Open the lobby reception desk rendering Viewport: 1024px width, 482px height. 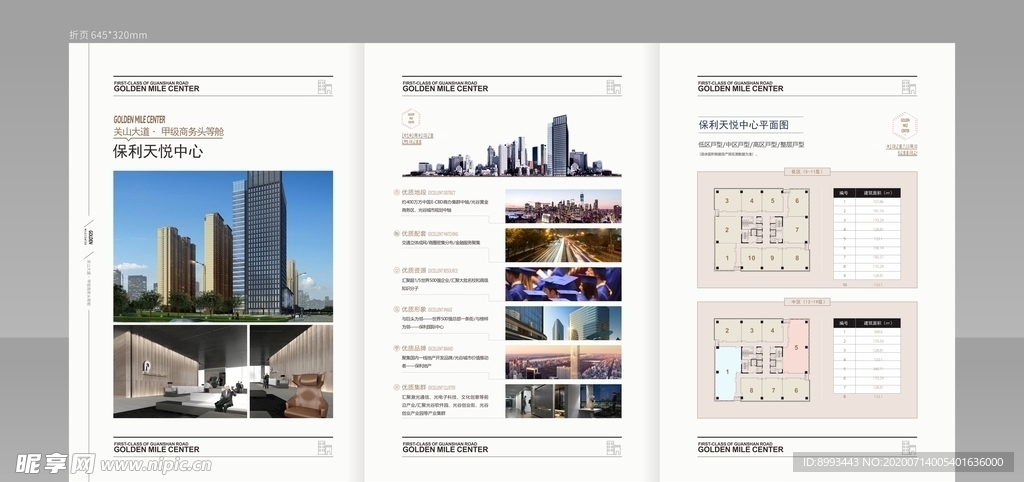click(178, 371)
